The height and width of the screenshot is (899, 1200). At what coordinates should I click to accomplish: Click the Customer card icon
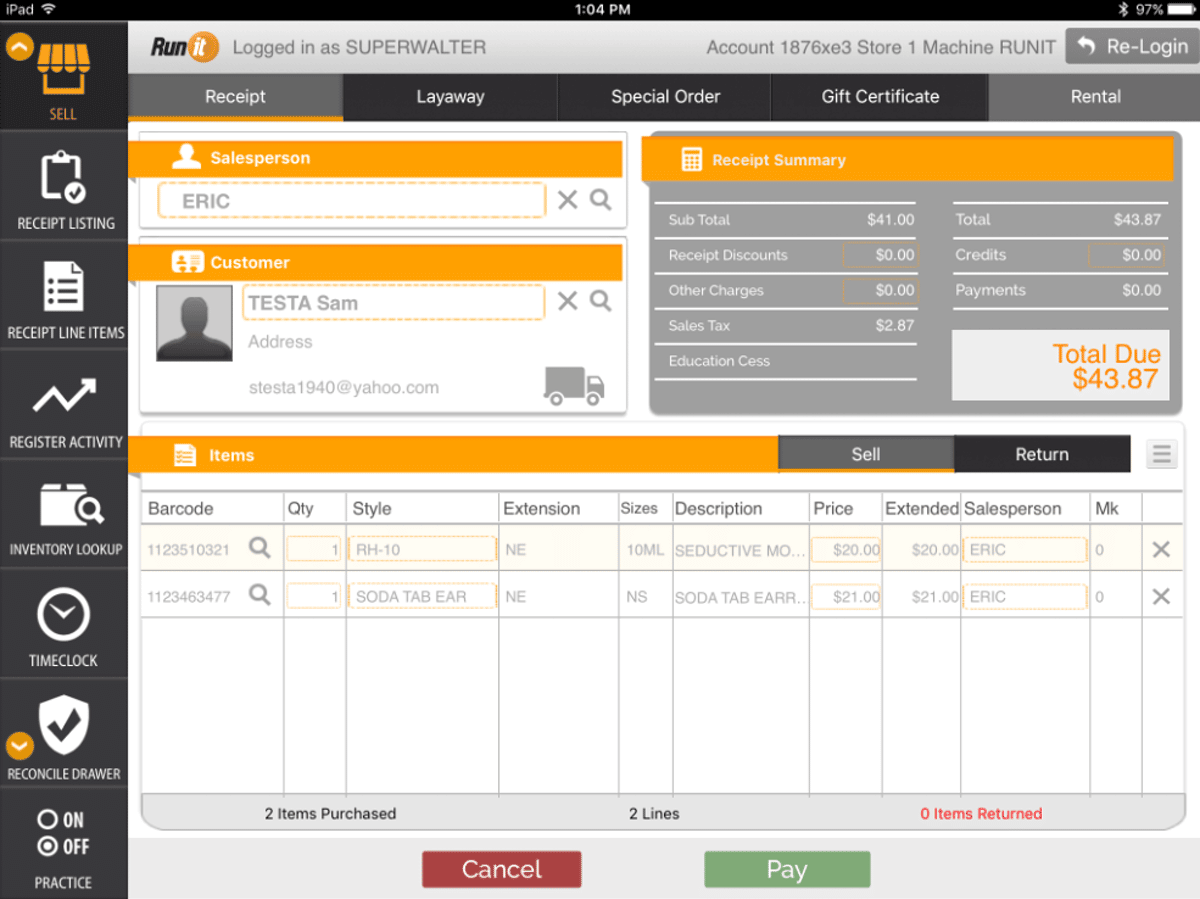(187, 262)
